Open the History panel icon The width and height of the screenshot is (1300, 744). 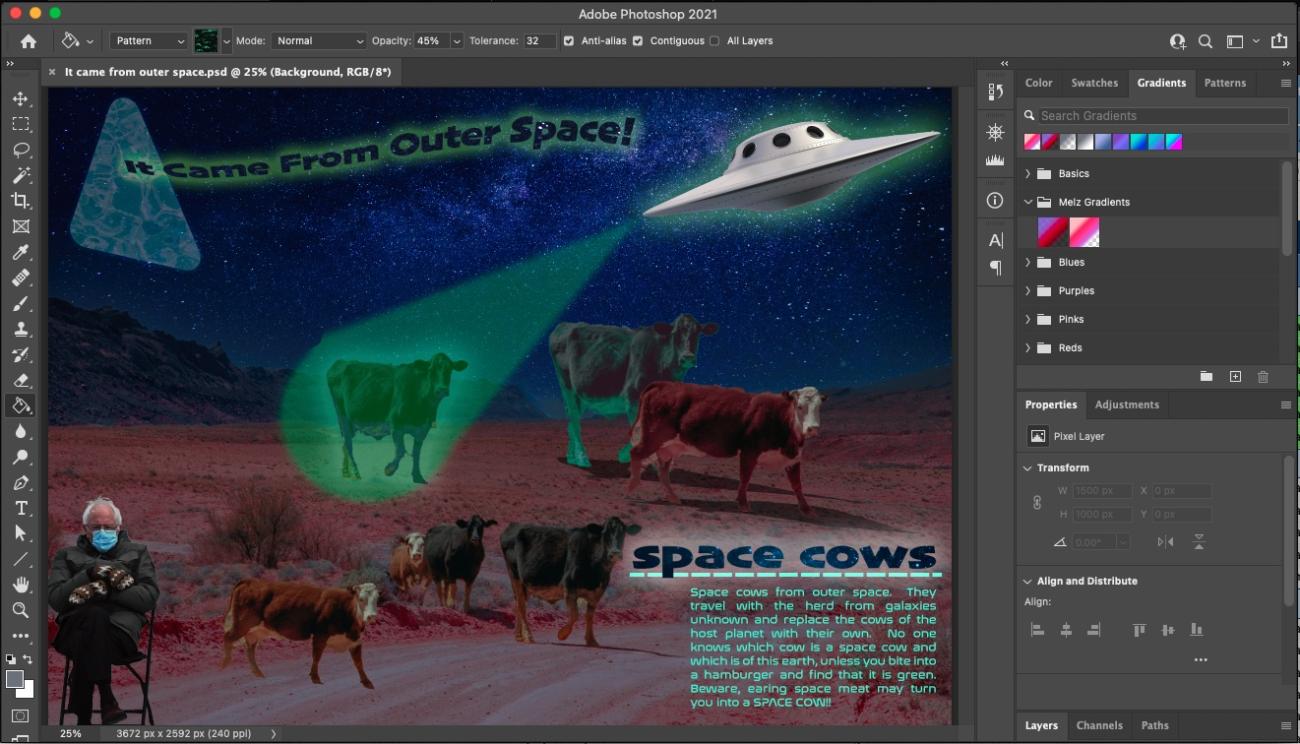[x=995, y=92]
